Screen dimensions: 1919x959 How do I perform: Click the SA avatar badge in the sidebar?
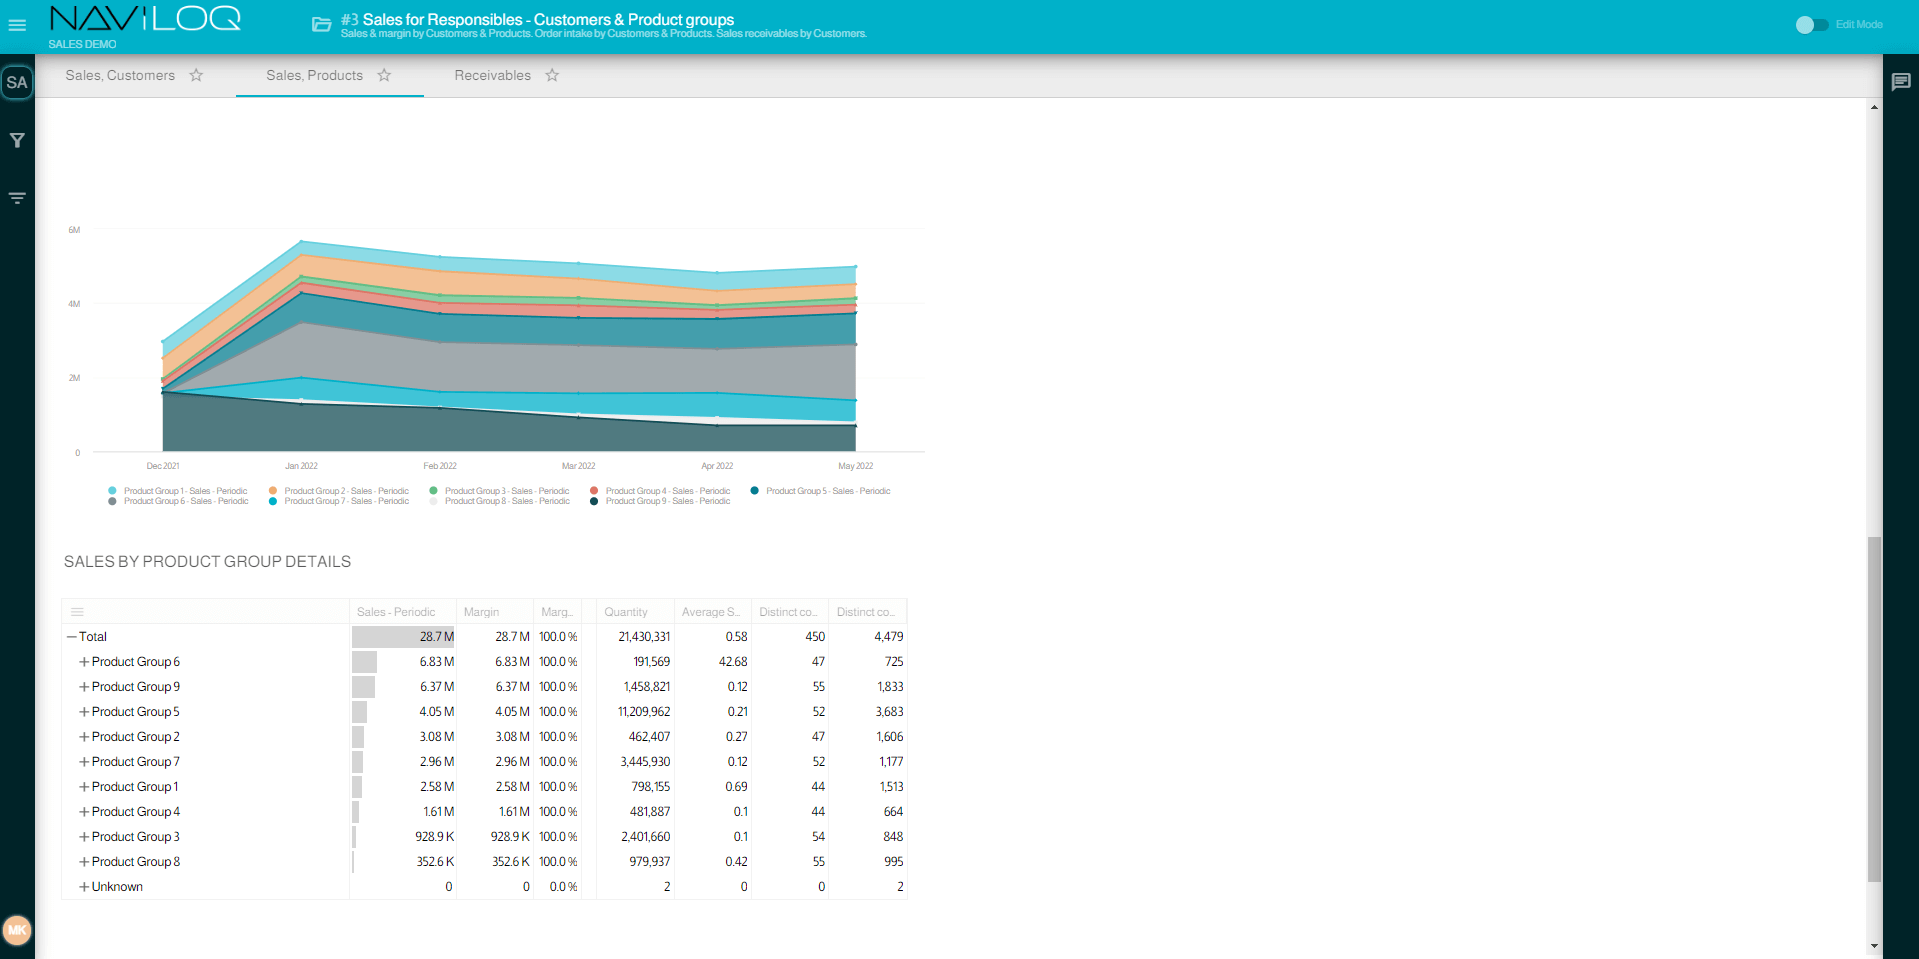17,83
